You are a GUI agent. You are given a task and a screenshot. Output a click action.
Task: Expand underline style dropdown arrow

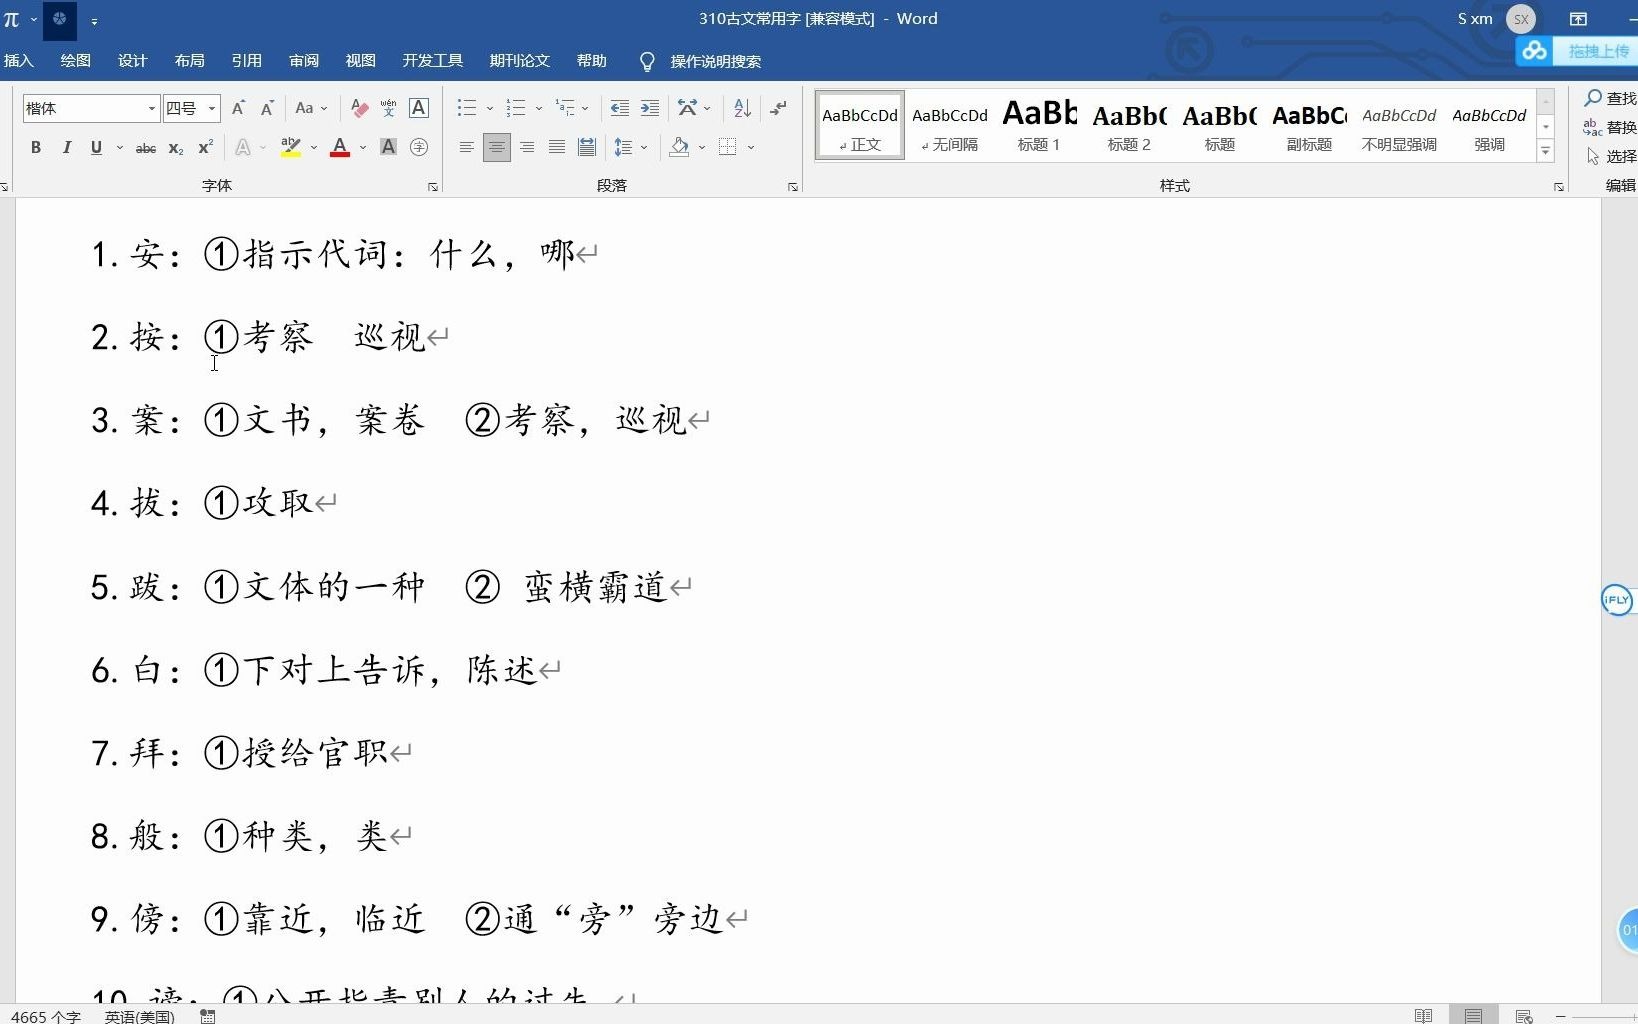[120, 148]
